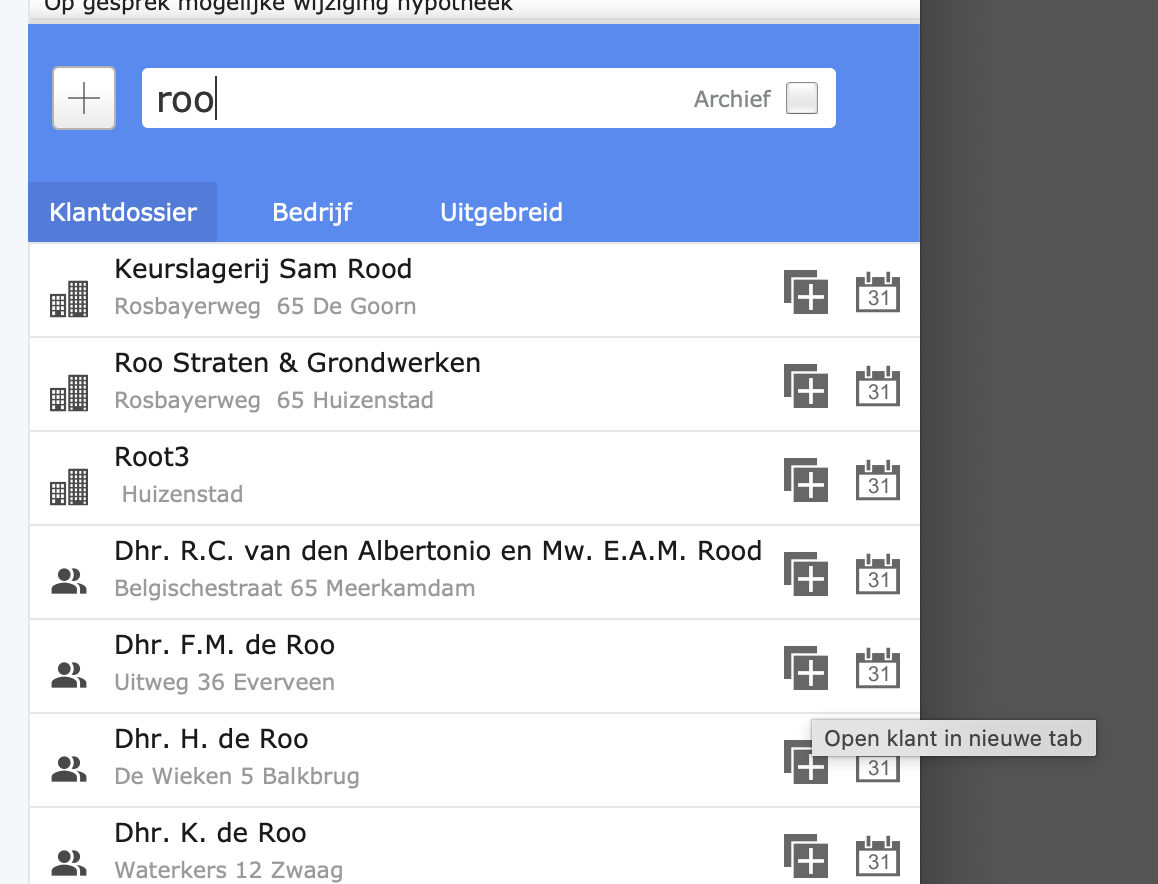
Task: Open Dhr. K. de Roo in new tab
Action: pyautogui.click(x=805, y=856)
